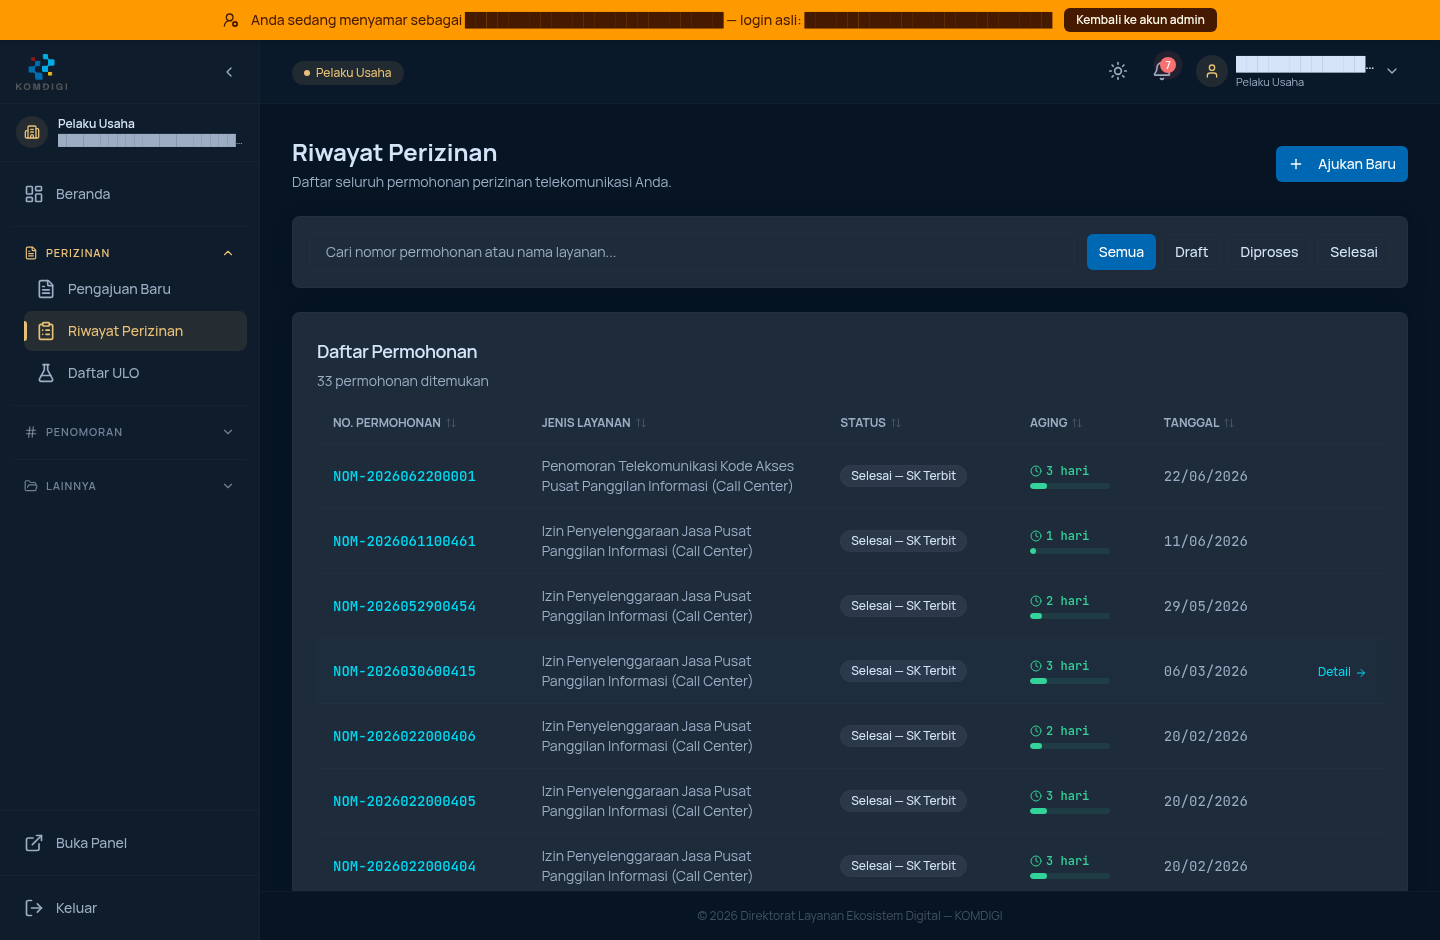The width and height of the screenshot is (1440, 940).
Task: Click the aging clock icon for NOM-2026030600415
Action: point(1036,666)
